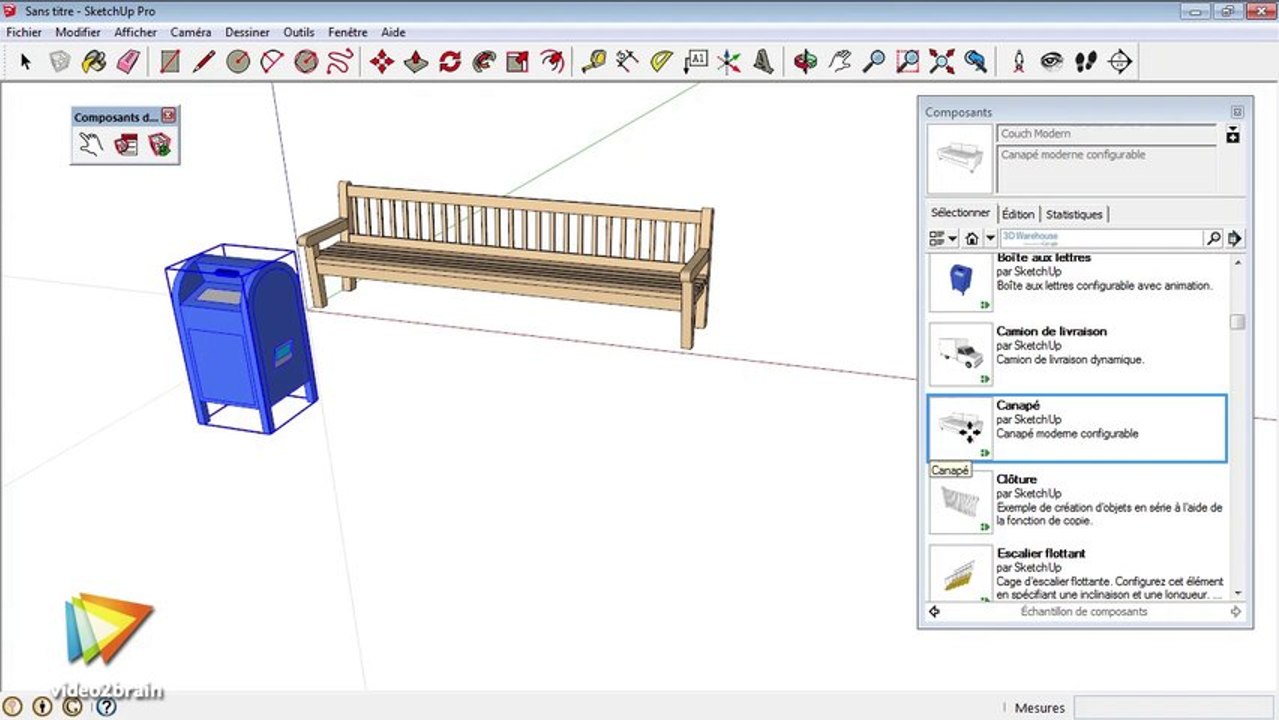The height and width of the screenshot is (720, 1279).
Task: Select the 3D Text tool
Action: (x=764, y=62)
